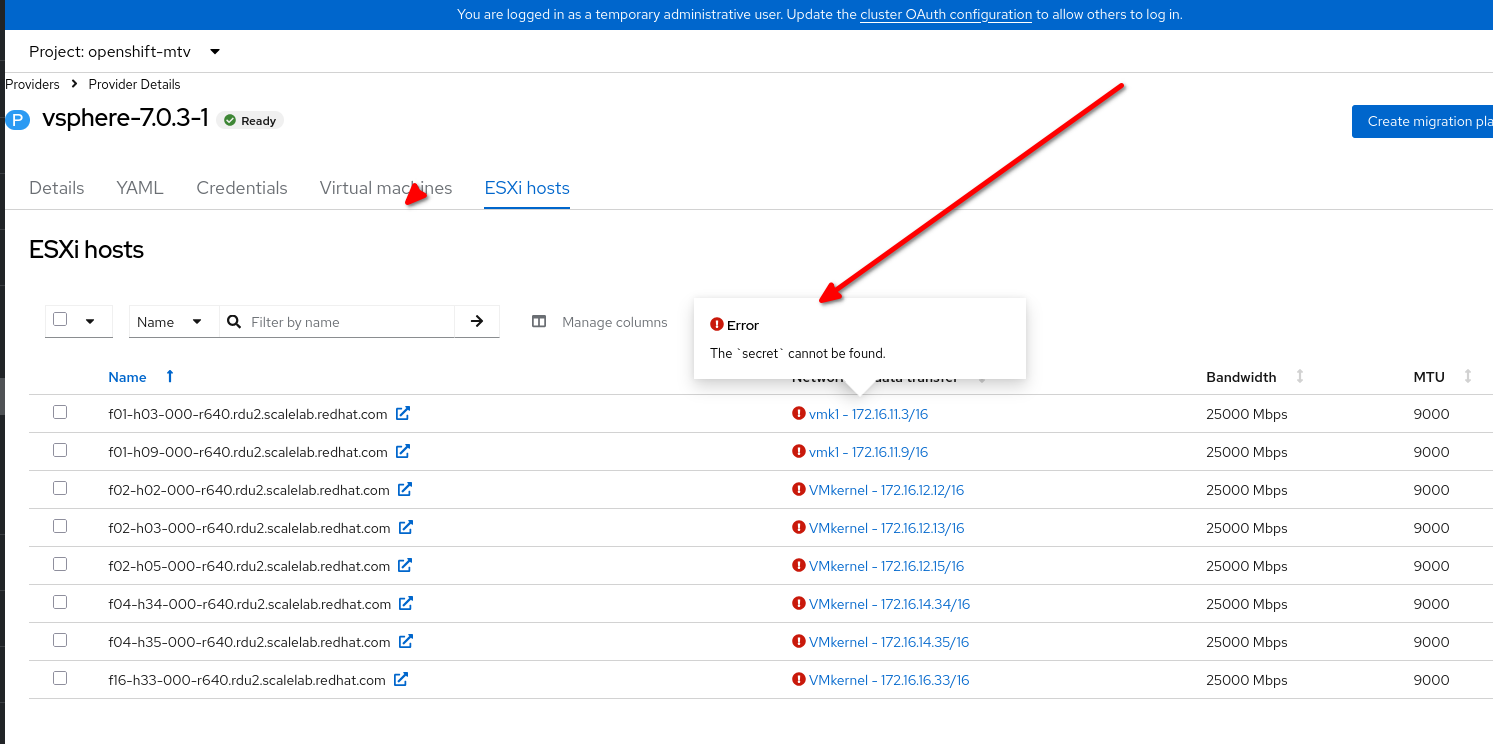Select checkbox for f04-h35-000-r640 host
The height and width of the screenshot is (744, 1493).
(60, 640)
